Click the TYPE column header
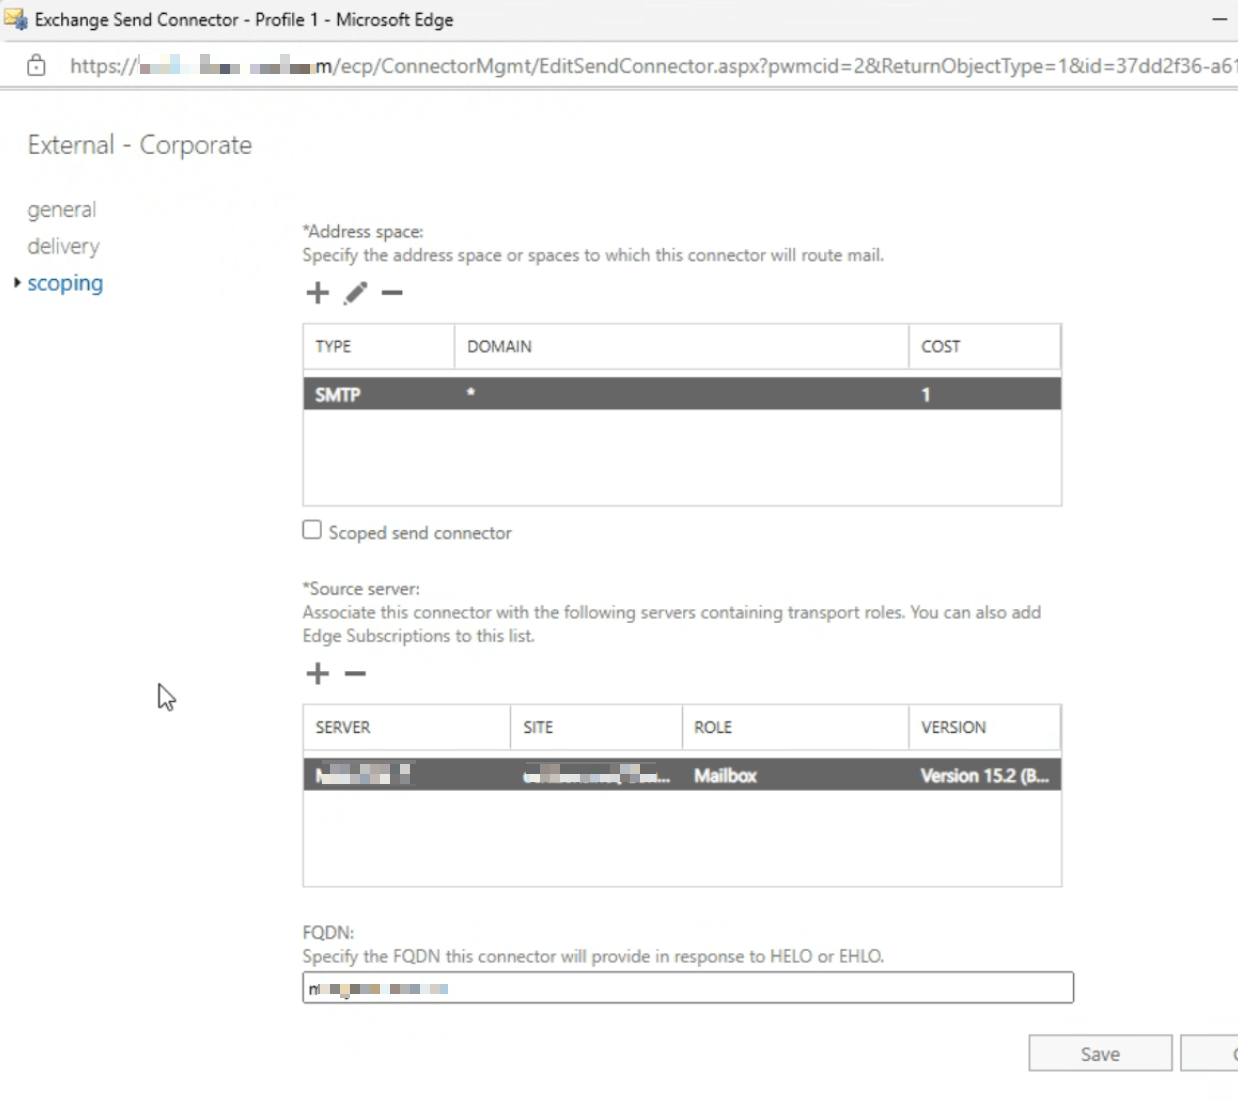Screen dimensions: 1238x1114 coord(379,346)
